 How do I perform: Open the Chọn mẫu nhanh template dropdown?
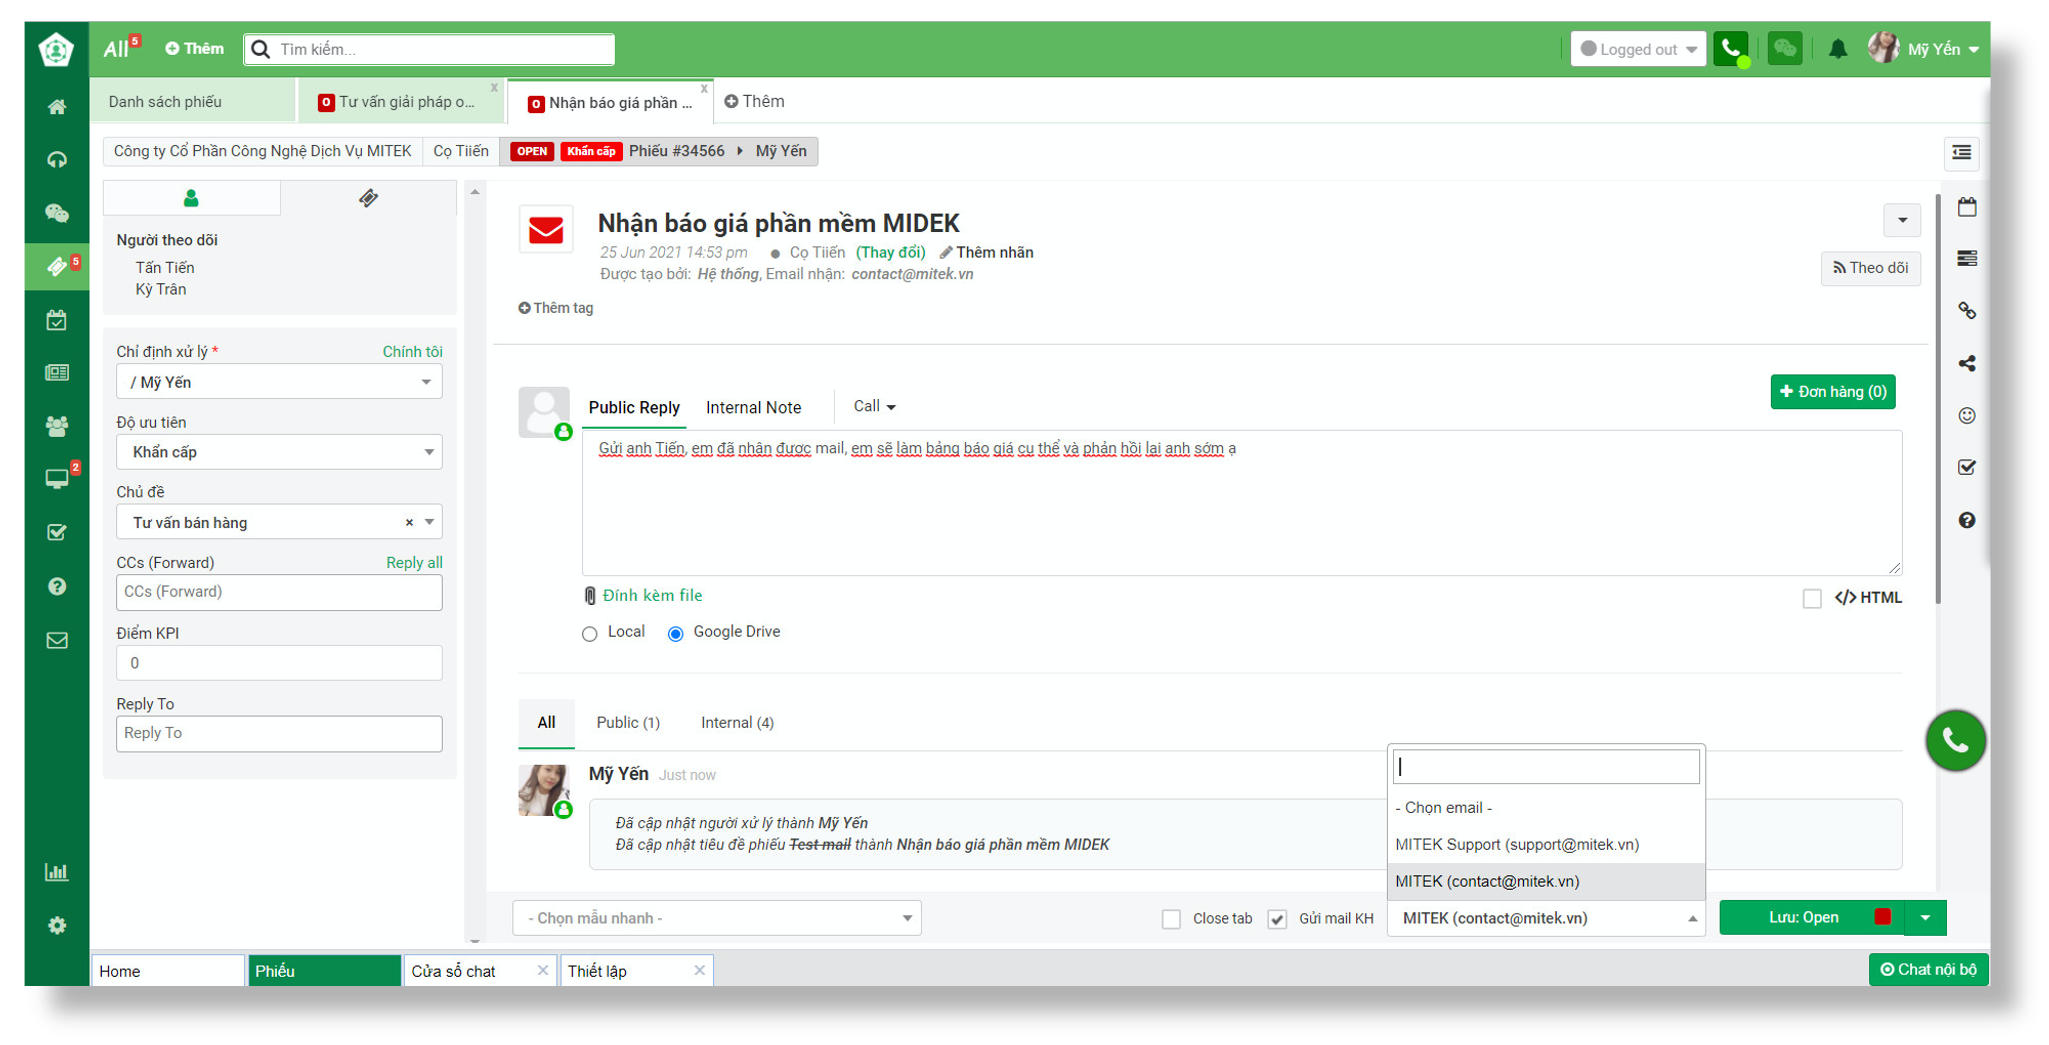point(717,918)
